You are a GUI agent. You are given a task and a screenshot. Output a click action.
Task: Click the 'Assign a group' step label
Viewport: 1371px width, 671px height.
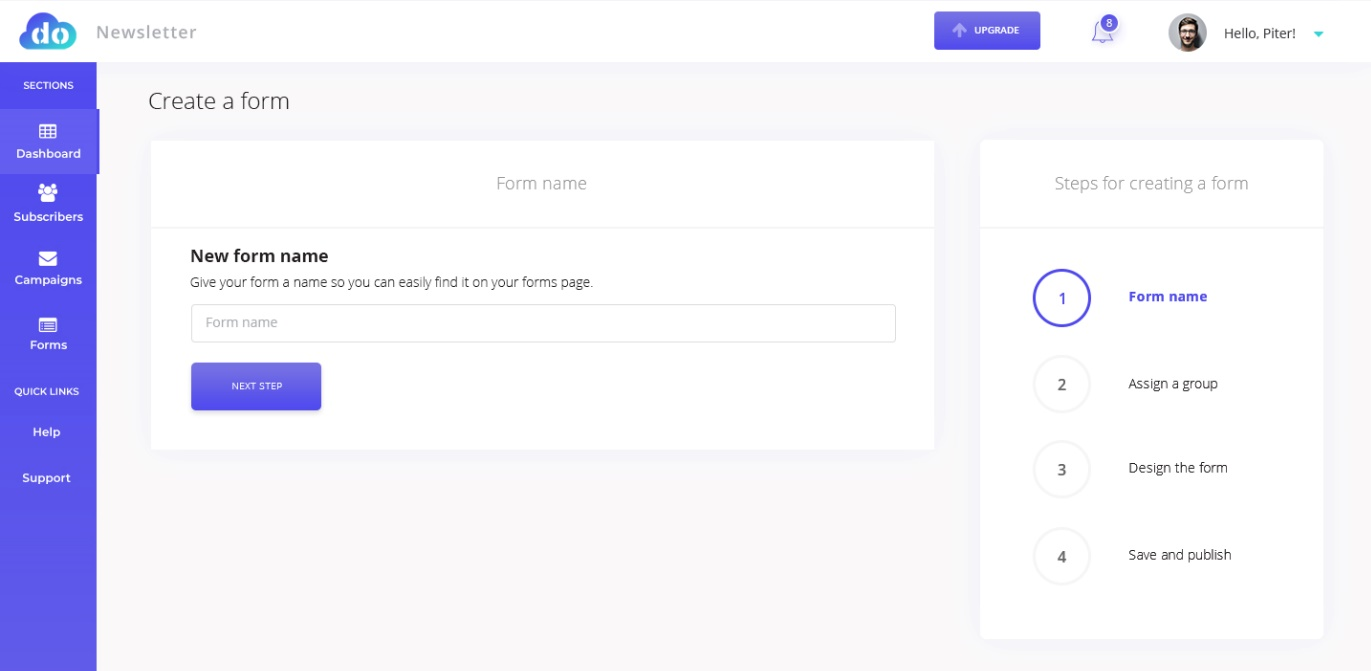pos(1173,384)
